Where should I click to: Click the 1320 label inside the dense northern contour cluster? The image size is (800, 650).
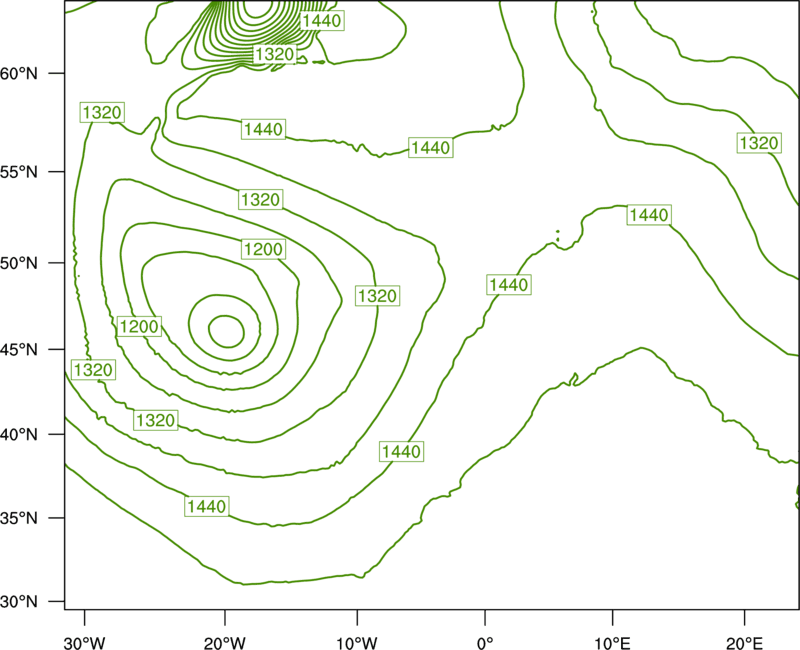(x=274, y=54)
